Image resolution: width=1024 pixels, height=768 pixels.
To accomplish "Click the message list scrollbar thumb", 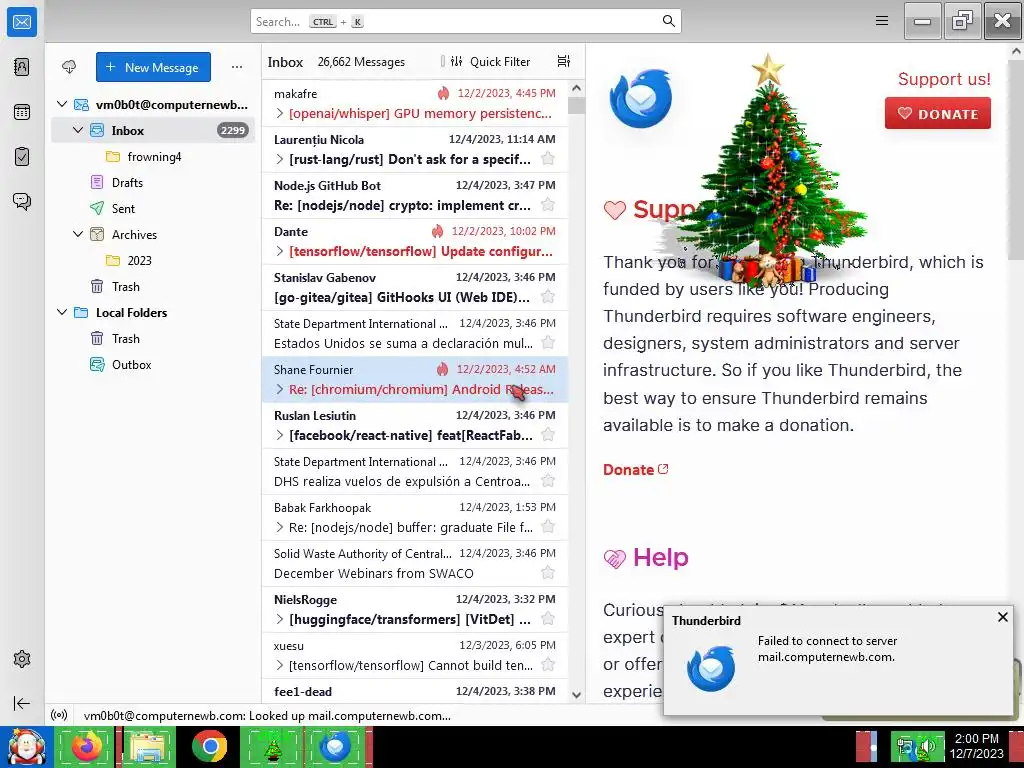I will 576,105.
